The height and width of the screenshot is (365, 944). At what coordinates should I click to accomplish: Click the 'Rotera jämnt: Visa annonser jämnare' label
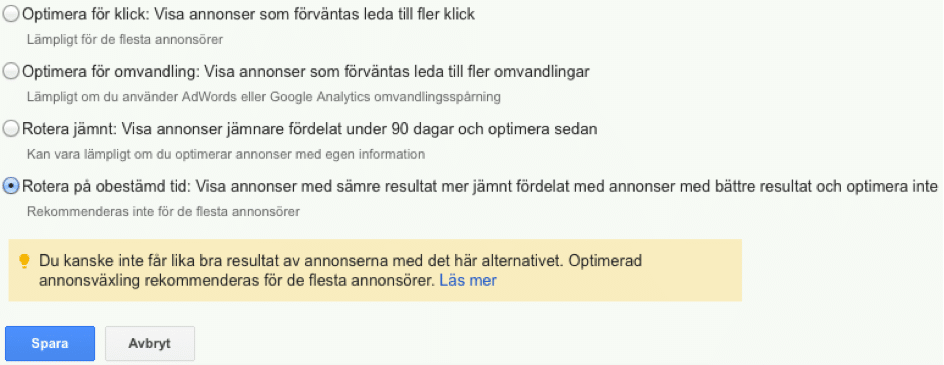click(x=309, y=129)
